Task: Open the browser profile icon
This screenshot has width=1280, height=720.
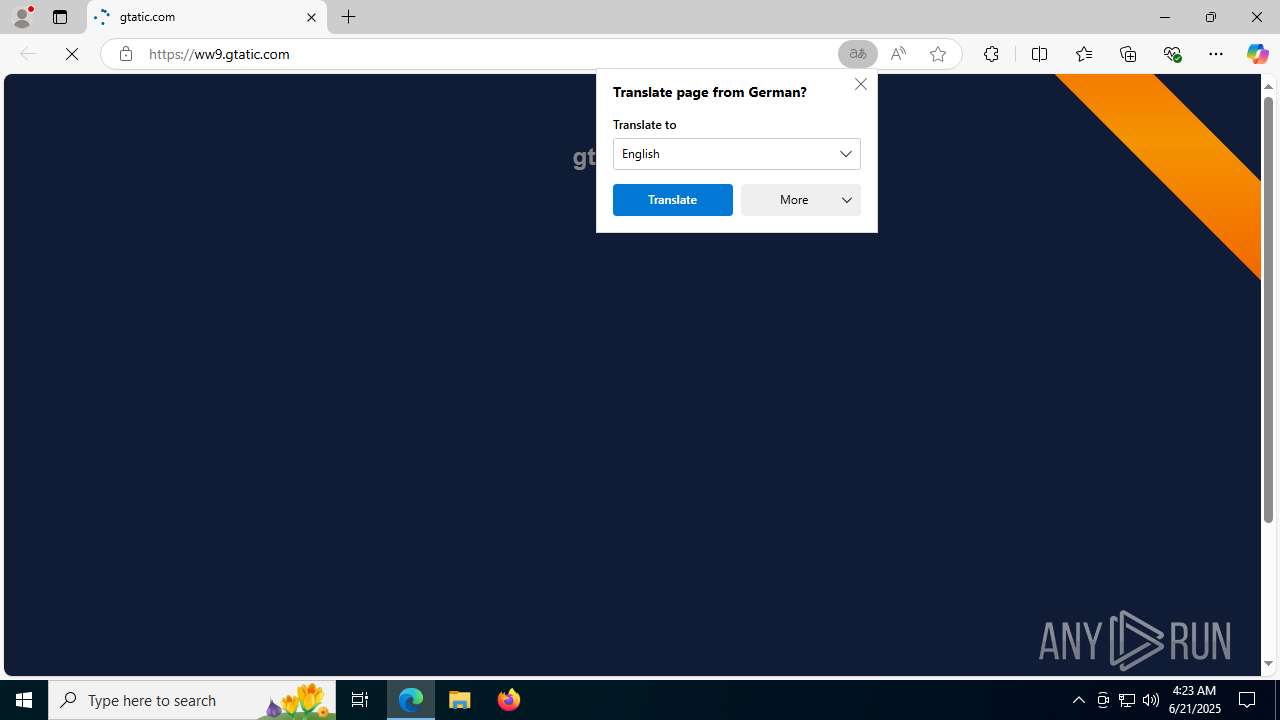Action: (22, 17)
